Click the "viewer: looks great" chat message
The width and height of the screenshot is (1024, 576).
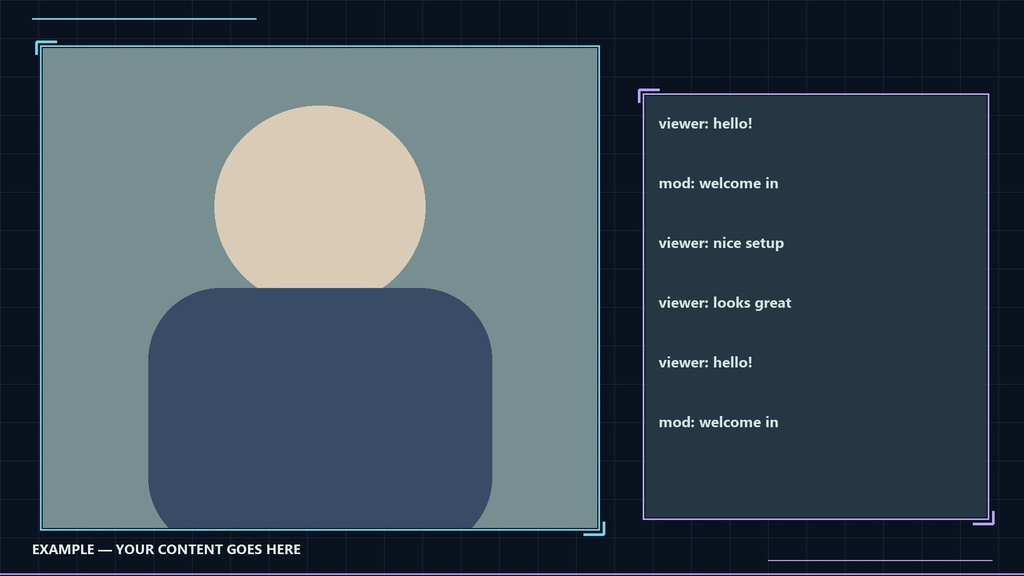click(725, 303)
